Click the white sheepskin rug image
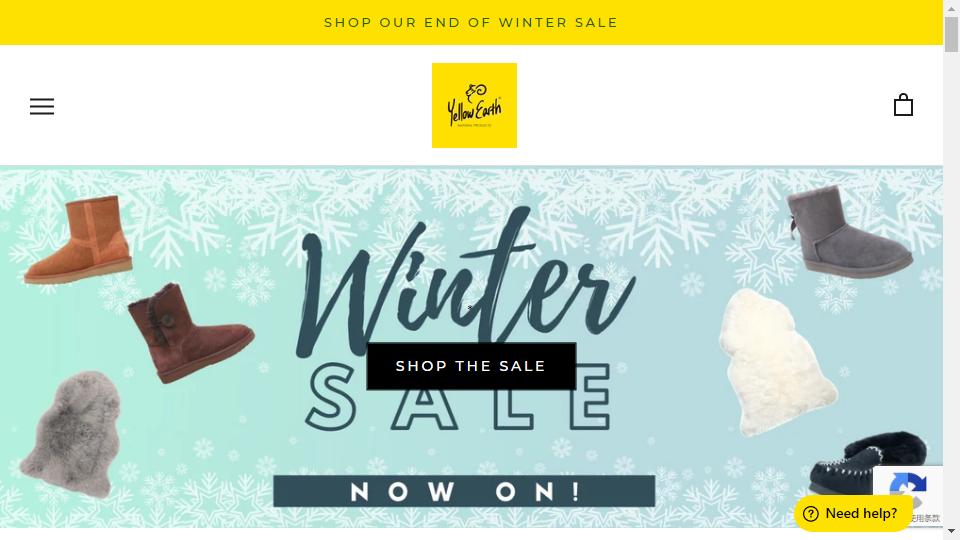This screenshot has height=540, width=960. tap(777, 362)
